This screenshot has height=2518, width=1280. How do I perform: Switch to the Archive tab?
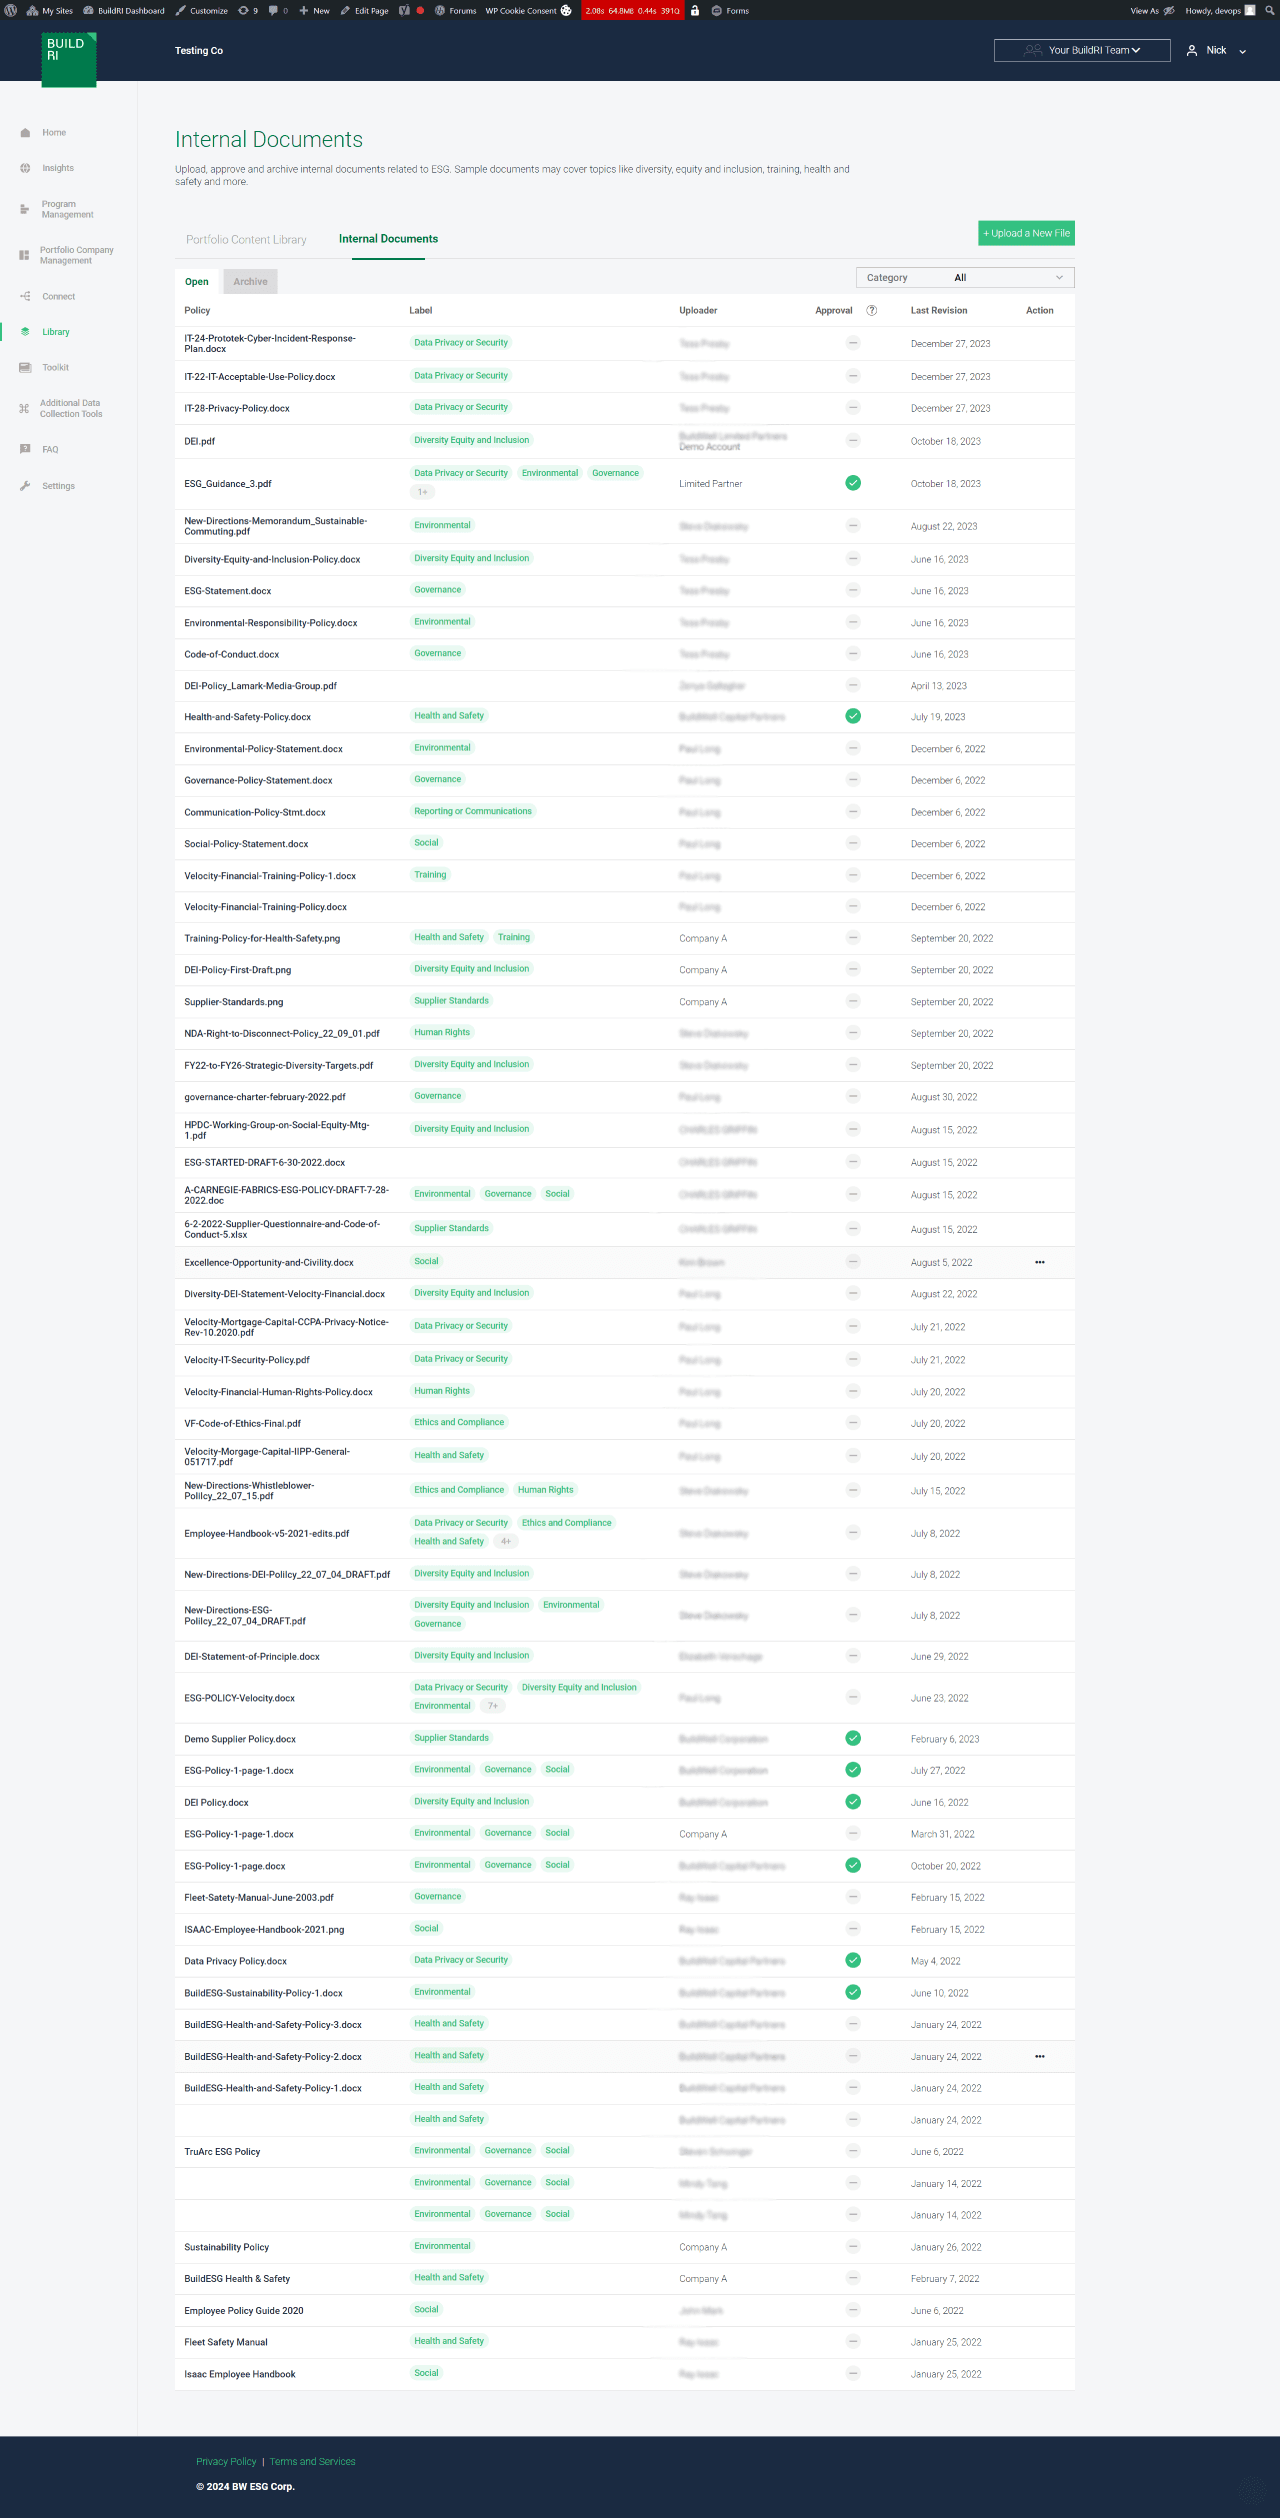(250, 282)
